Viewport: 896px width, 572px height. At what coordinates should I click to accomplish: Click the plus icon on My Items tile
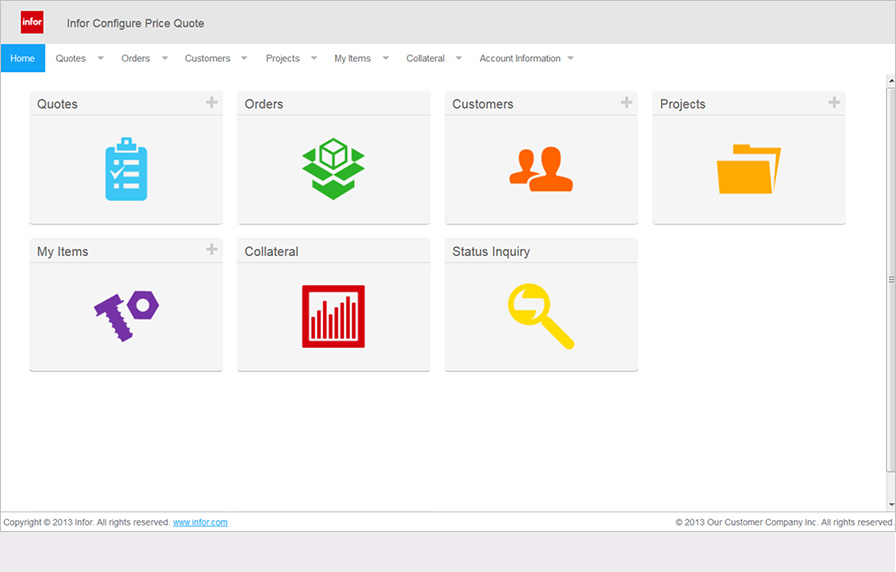click(211, 249)
